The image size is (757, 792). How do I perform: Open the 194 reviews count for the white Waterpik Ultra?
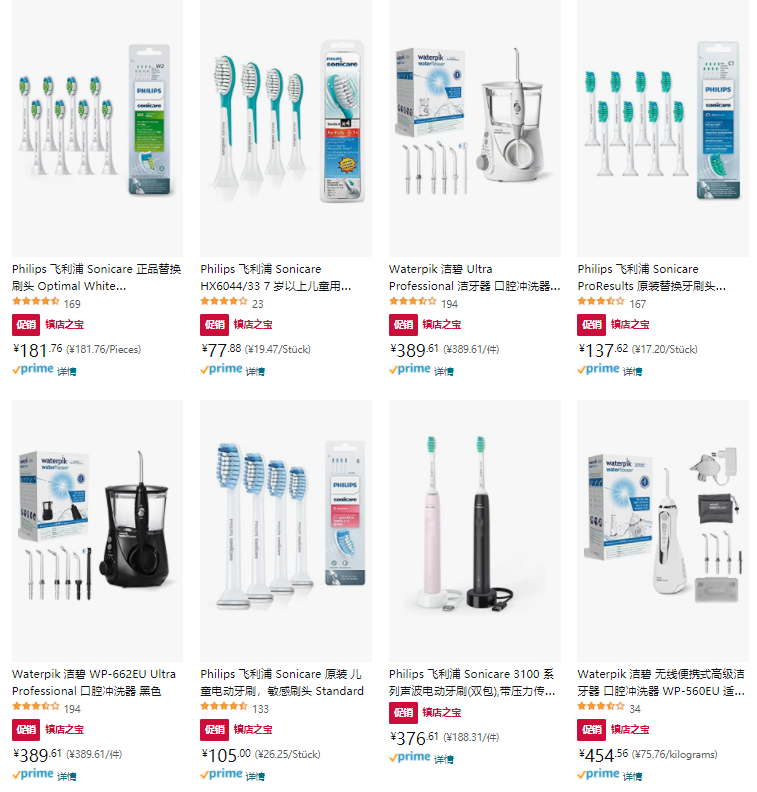[449, 304]
